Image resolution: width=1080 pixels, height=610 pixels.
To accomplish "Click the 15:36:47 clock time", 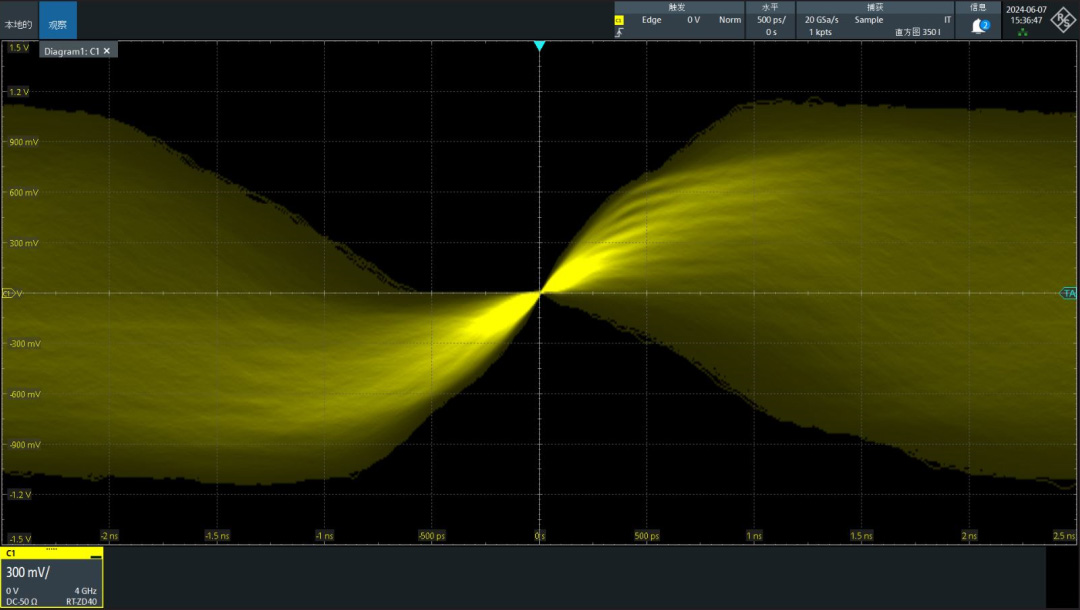I will pyautogui.click(x=1026, y=21).
